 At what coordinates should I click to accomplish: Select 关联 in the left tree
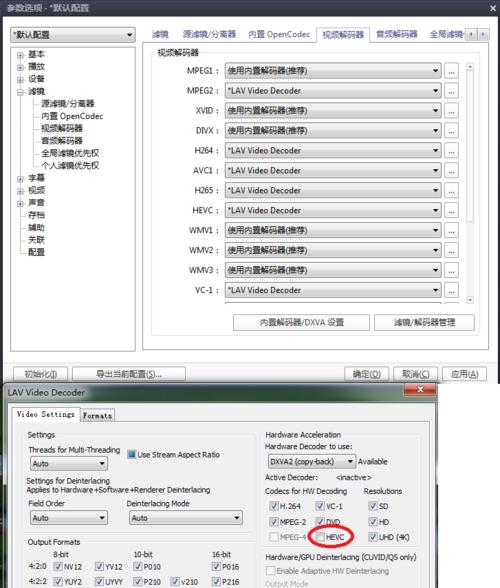pos(36,240)
